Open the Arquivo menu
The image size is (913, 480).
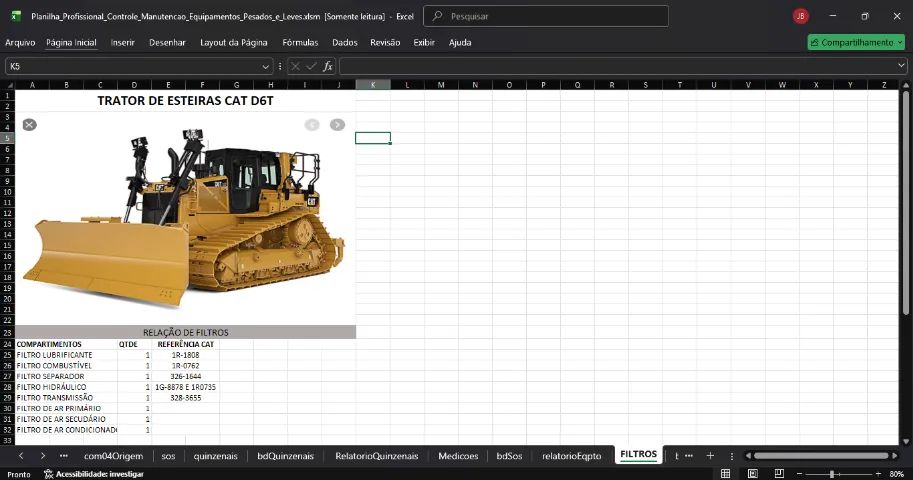(20, 42)
